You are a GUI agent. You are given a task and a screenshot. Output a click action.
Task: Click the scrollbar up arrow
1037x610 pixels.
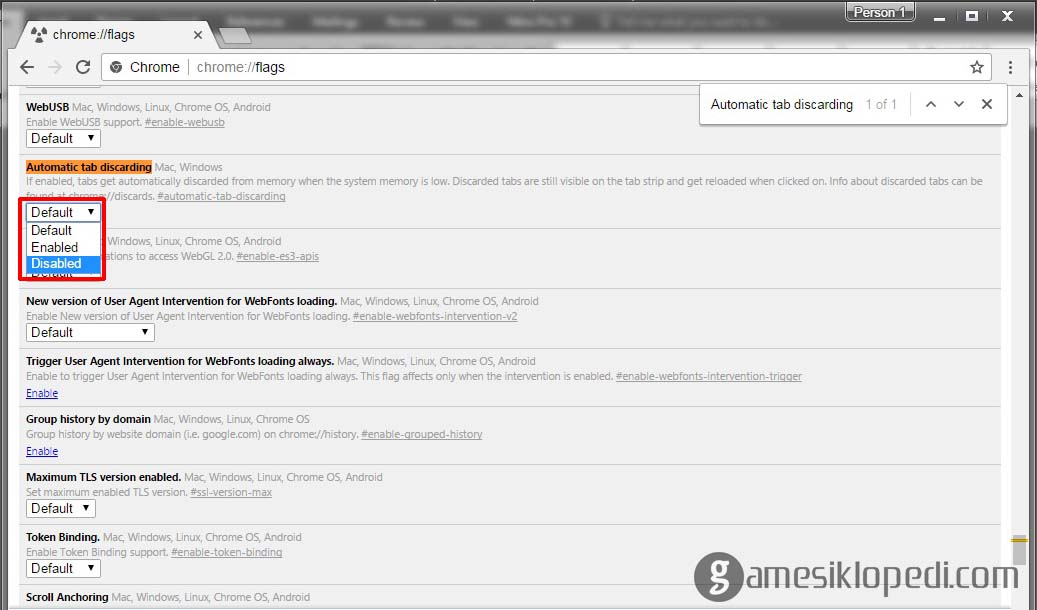pyautogui.click(x=1019, y=95)
